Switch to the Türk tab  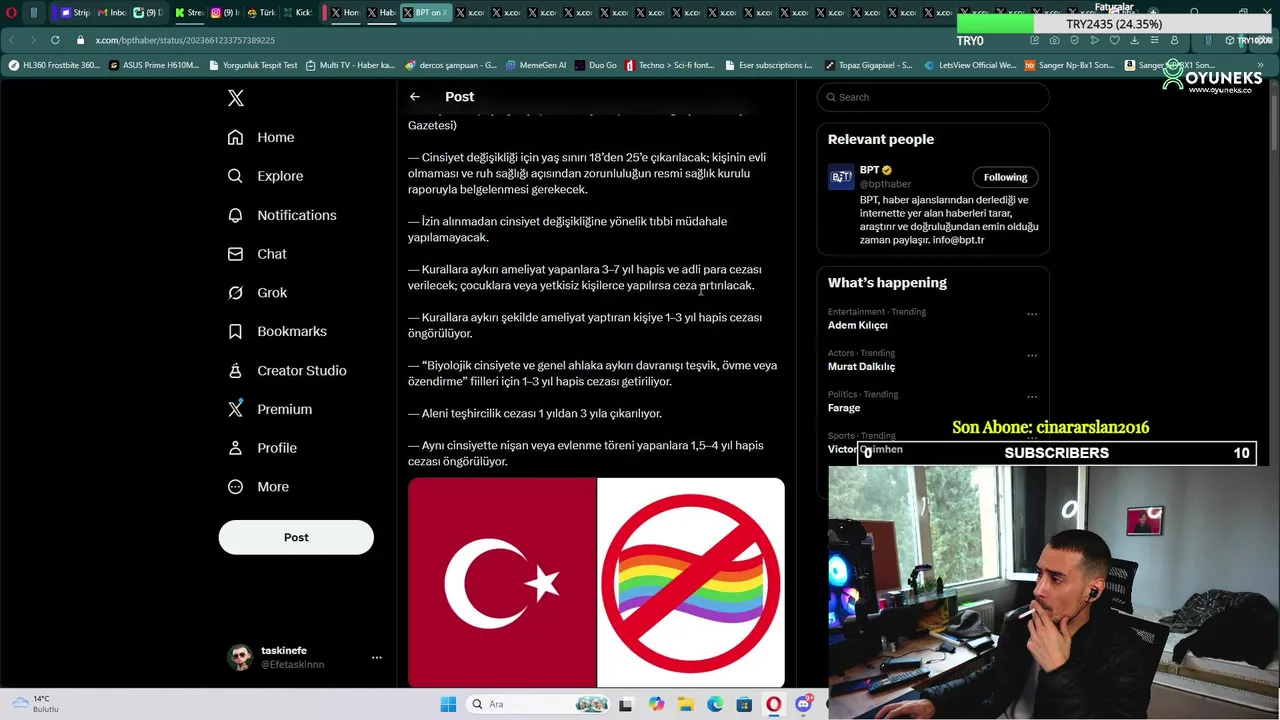point(263,13)
